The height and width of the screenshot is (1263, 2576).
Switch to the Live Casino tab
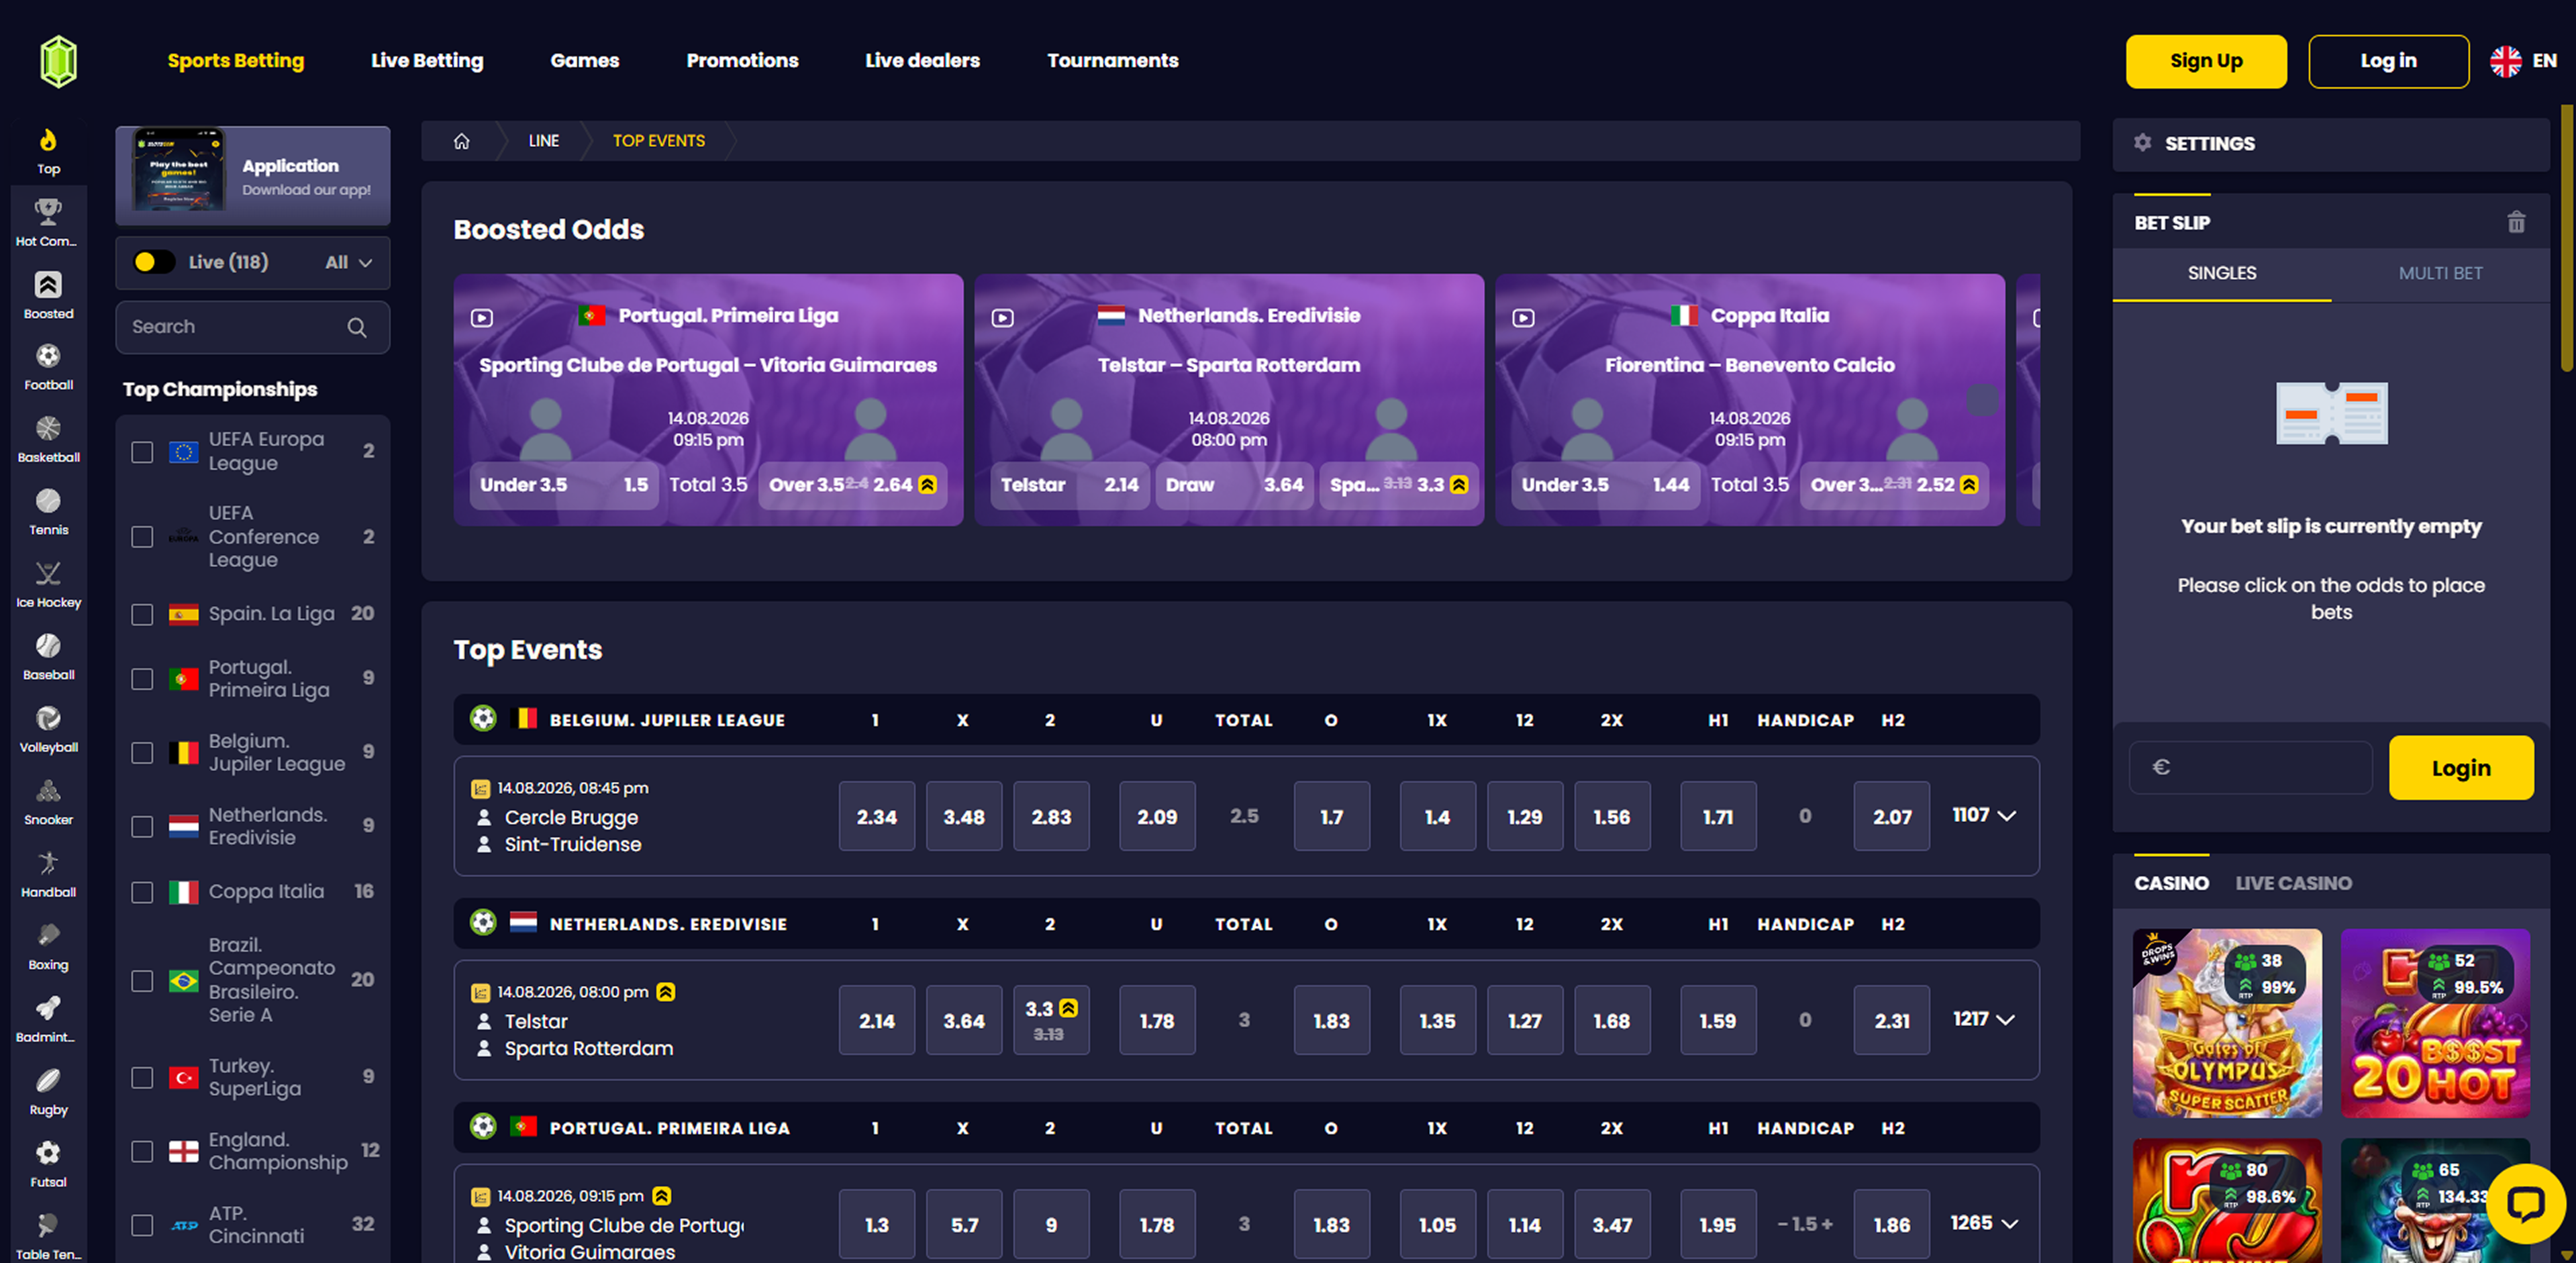[x=2293, y=883]
